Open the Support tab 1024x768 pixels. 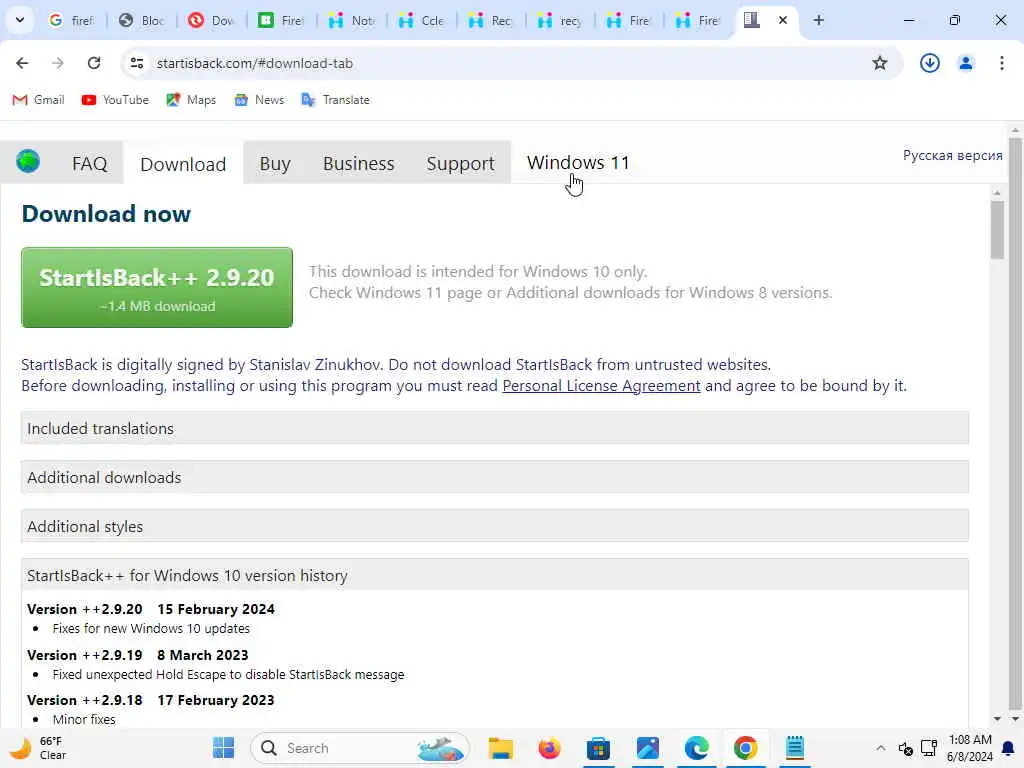pyautogui.click(x=460, y=163)
